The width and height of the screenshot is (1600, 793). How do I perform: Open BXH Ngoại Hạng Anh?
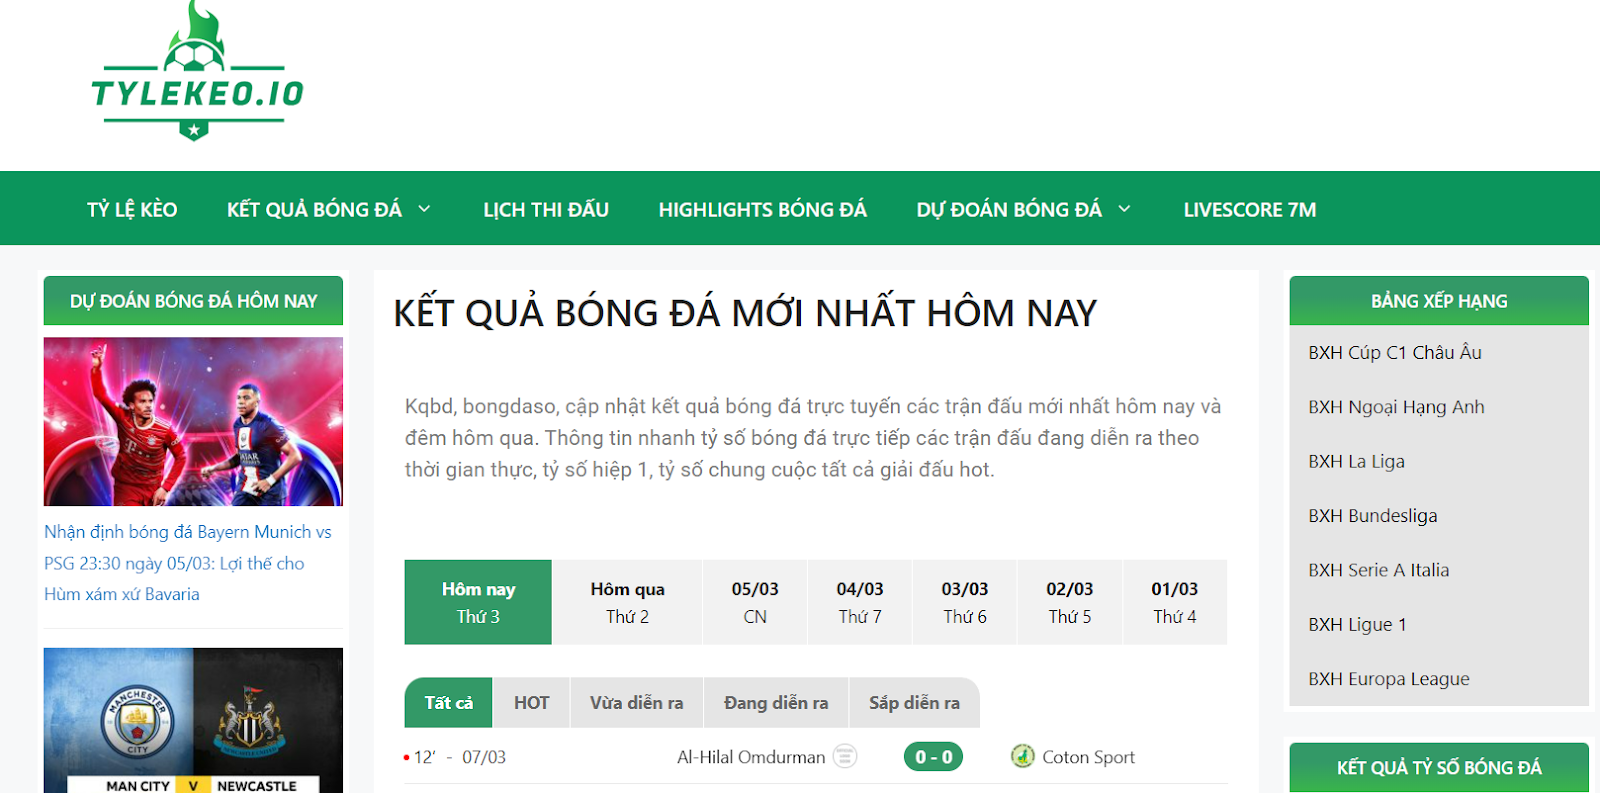tap(1396, 407)
